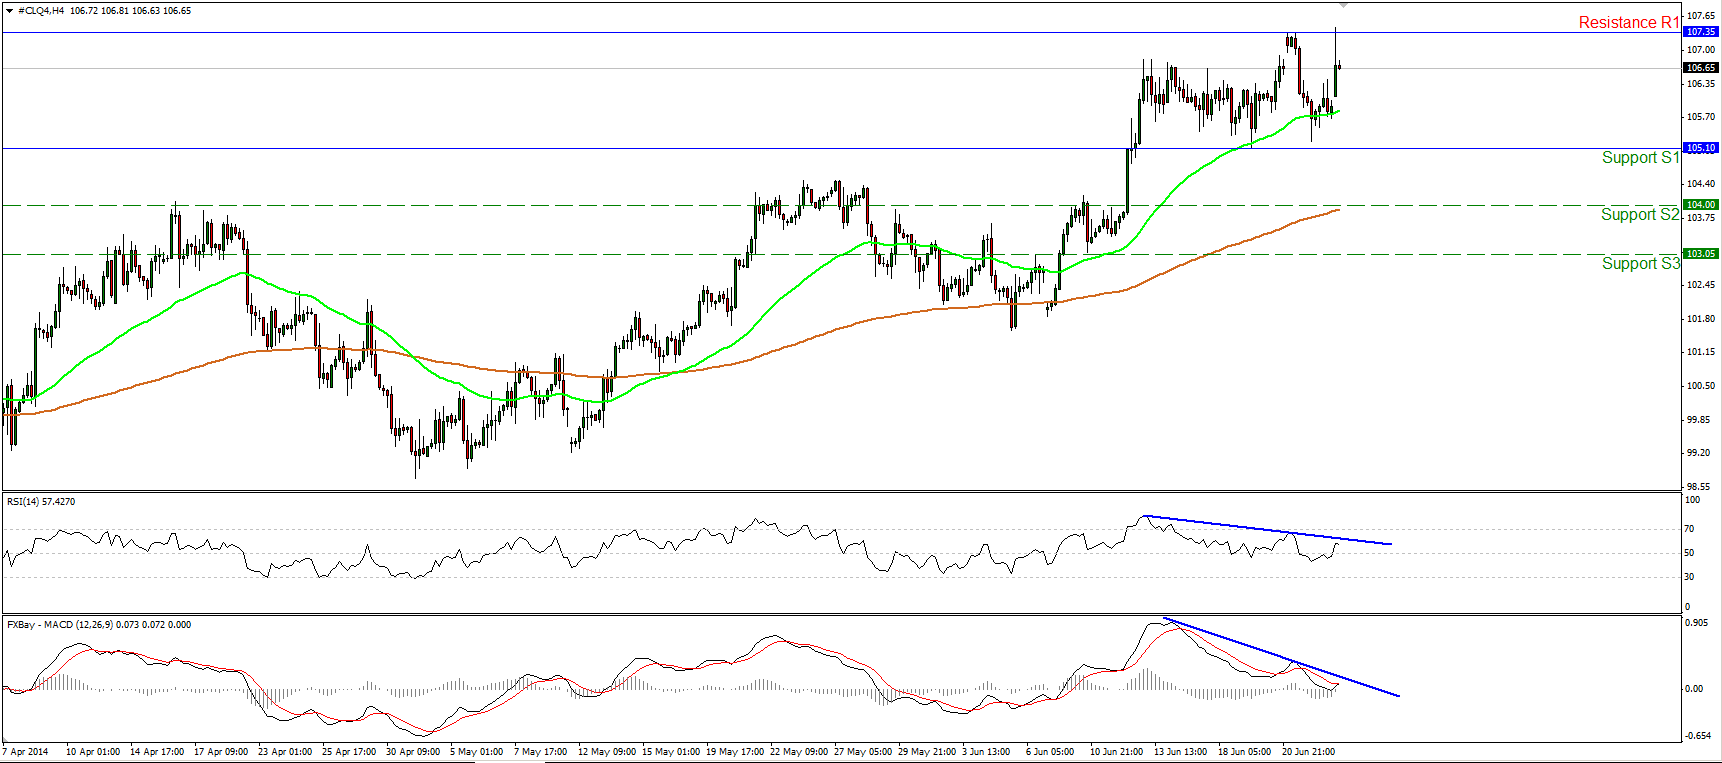Click the RSI axis level 30
Viewport: 1722px width, 763px height.
[x=1689, y=577]
